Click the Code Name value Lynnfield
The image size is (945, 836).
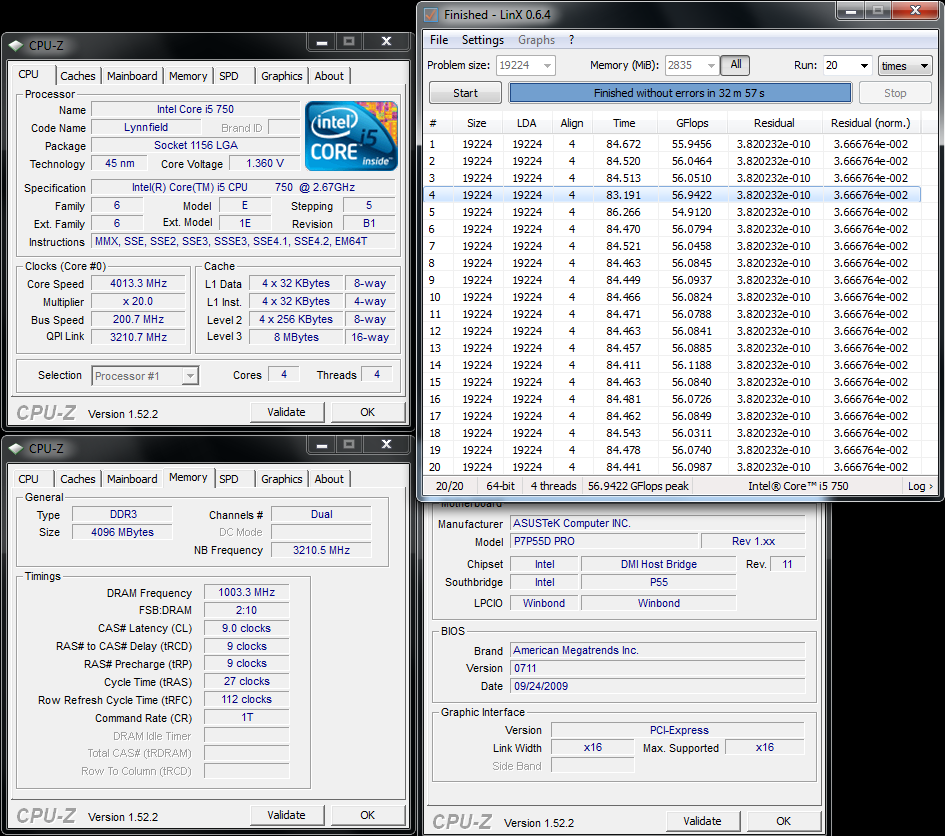pos(146,127)
